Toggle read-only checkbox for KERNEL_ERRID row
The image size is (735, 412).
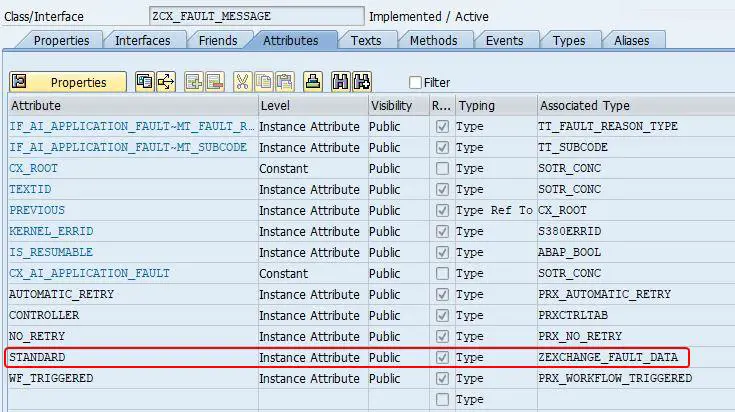click(442, 232)
